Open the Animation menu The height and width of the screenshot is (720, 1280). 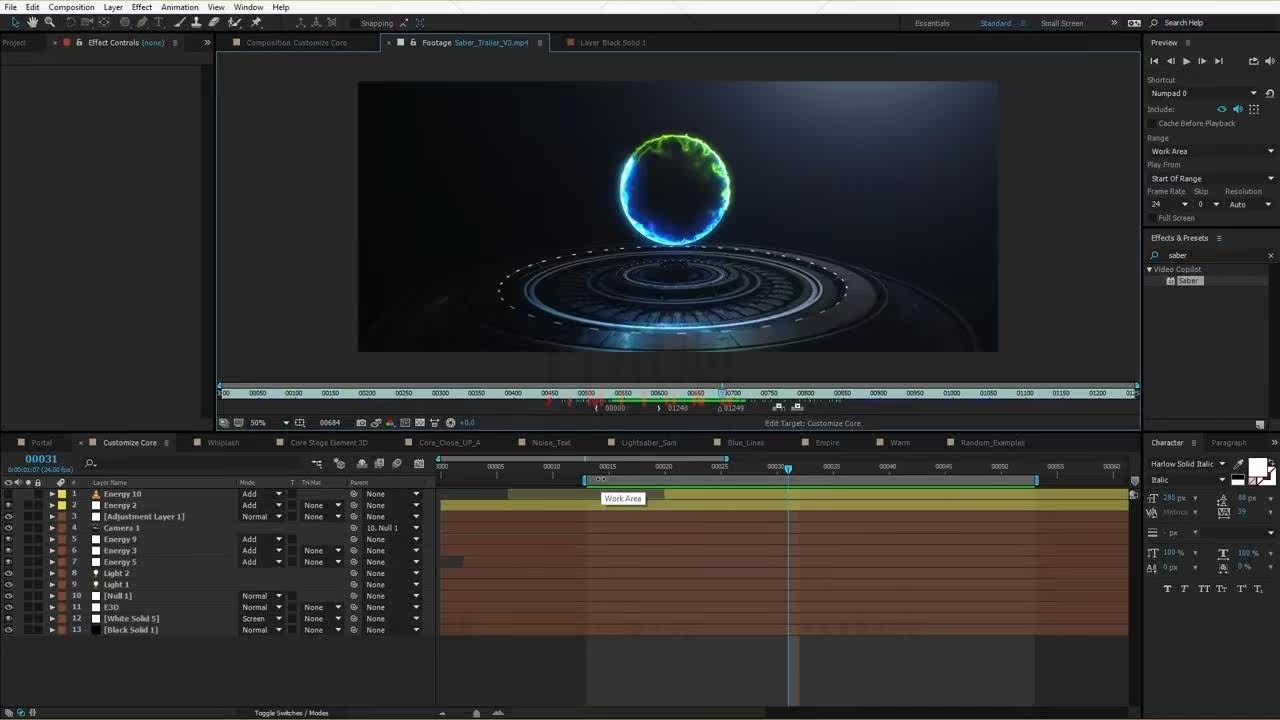[179, 7]
